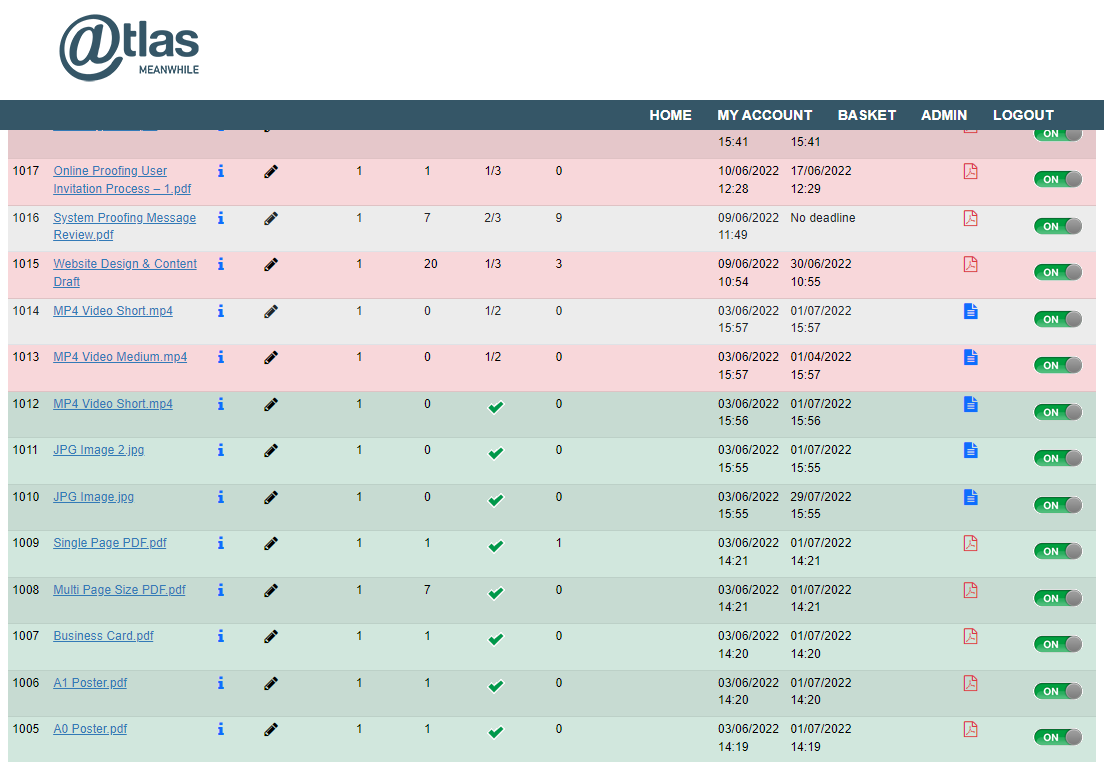Click LOGOUT in the navigation bar
Viewport: 1104px width, 762px height.
(1023, 115)
